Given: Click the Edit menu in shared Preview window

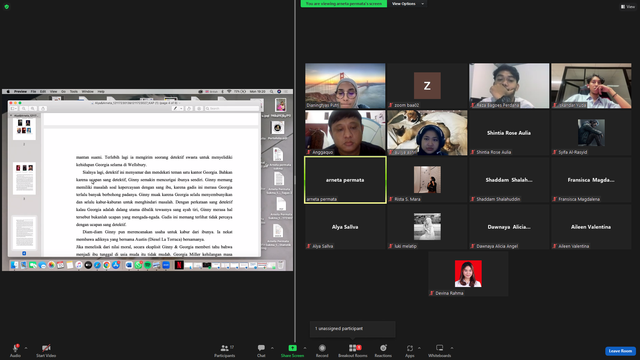Looking at the screenshot, I should pos(43,91).
